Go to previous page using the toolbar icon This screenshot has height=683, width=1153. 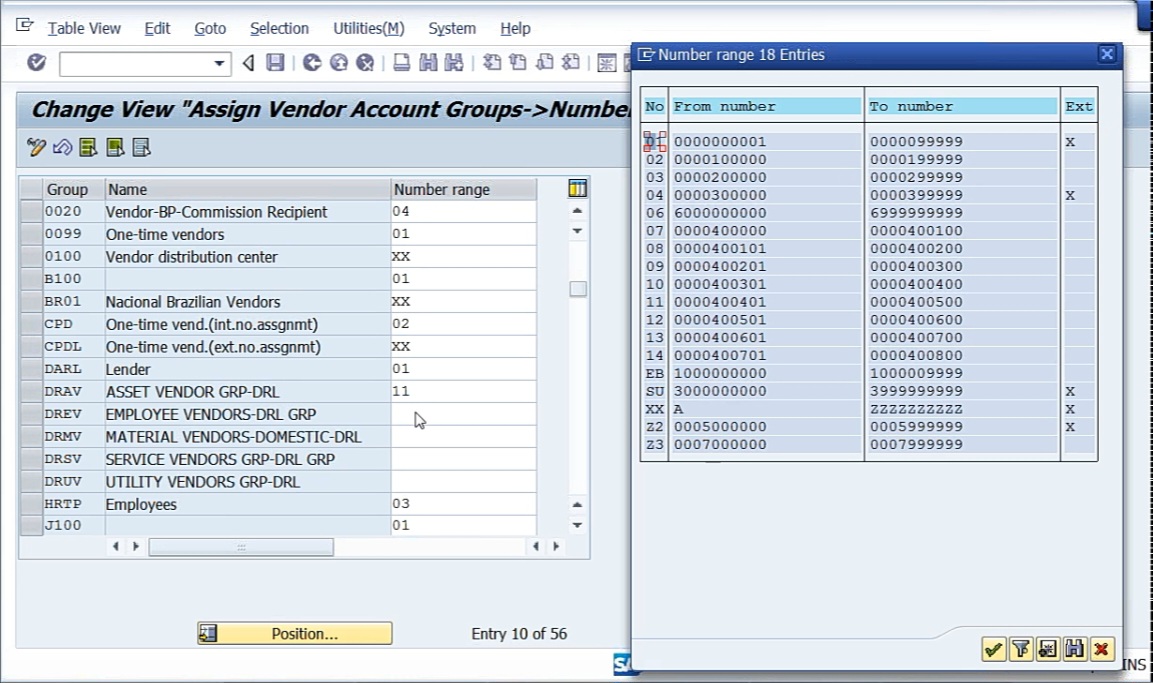pyautogui.click(x=518, y=63)
